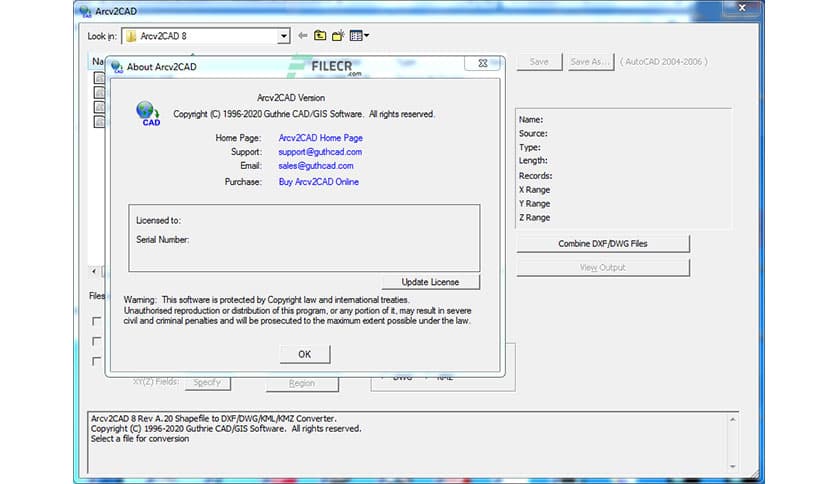Confirm the dialog with OK
This screenshot has width=836, height=484.
pyautogui.click(x=304, y=354)
